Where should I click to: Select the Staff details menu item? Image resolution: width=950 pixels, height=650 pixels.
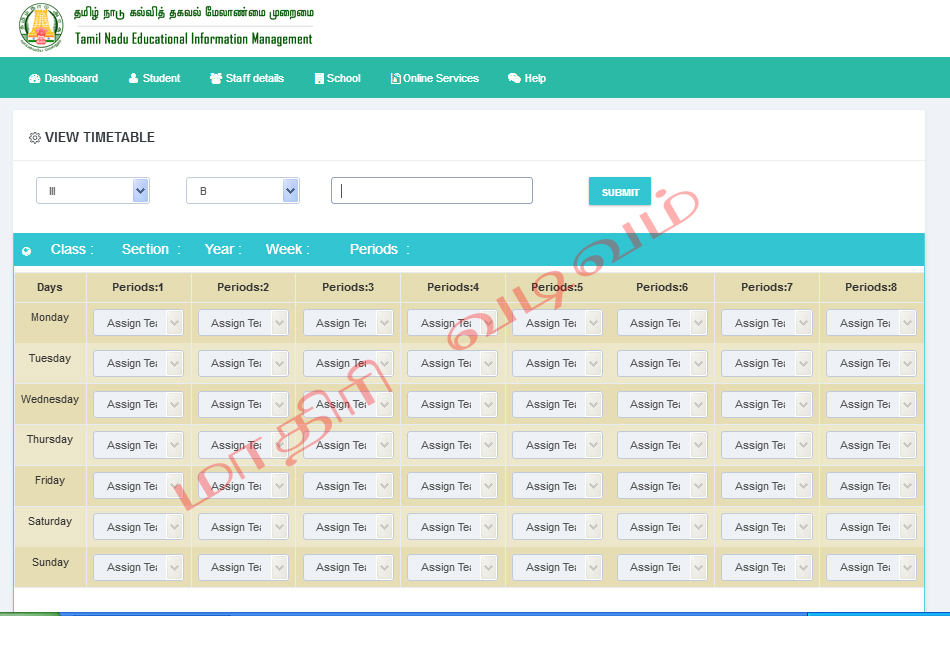click(x=247, y=77)
